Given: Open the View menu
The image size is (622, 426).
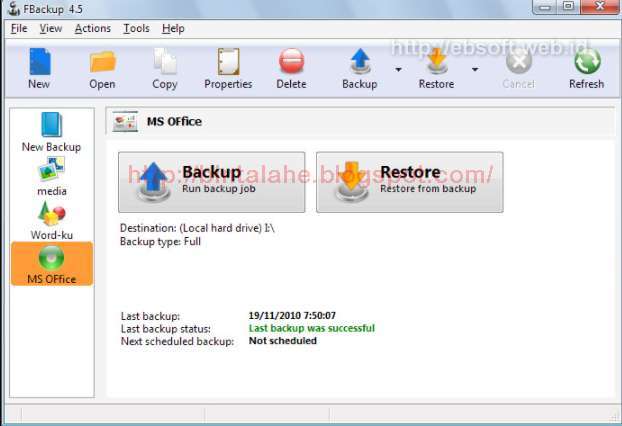Looking at the screenshot, I should coord(51,29).
